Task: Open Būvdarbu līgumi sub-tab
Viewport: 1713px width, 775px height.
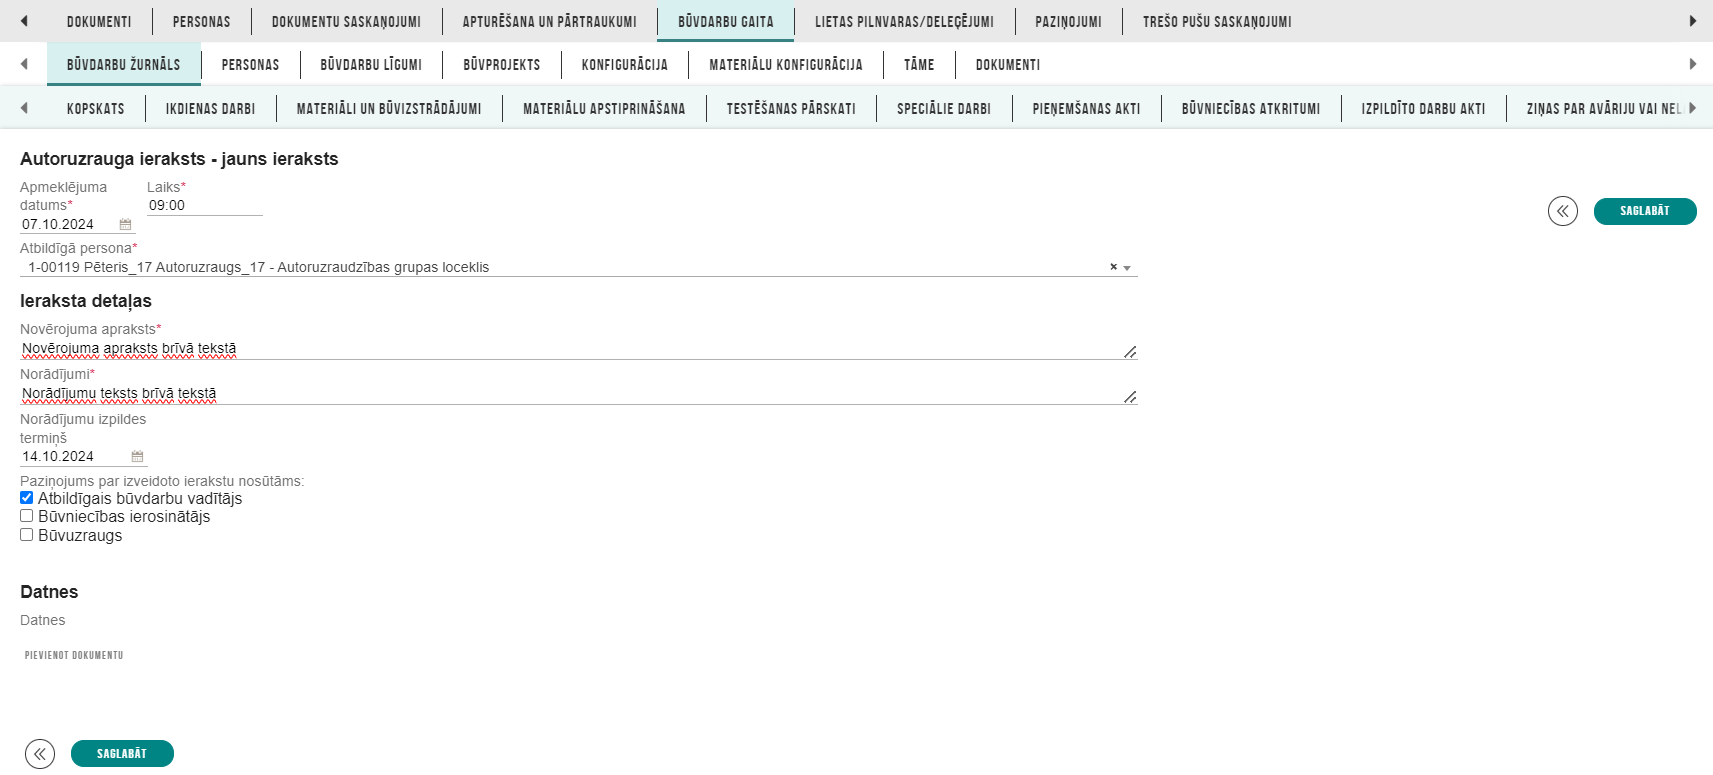Action: [x=371, y=64]
